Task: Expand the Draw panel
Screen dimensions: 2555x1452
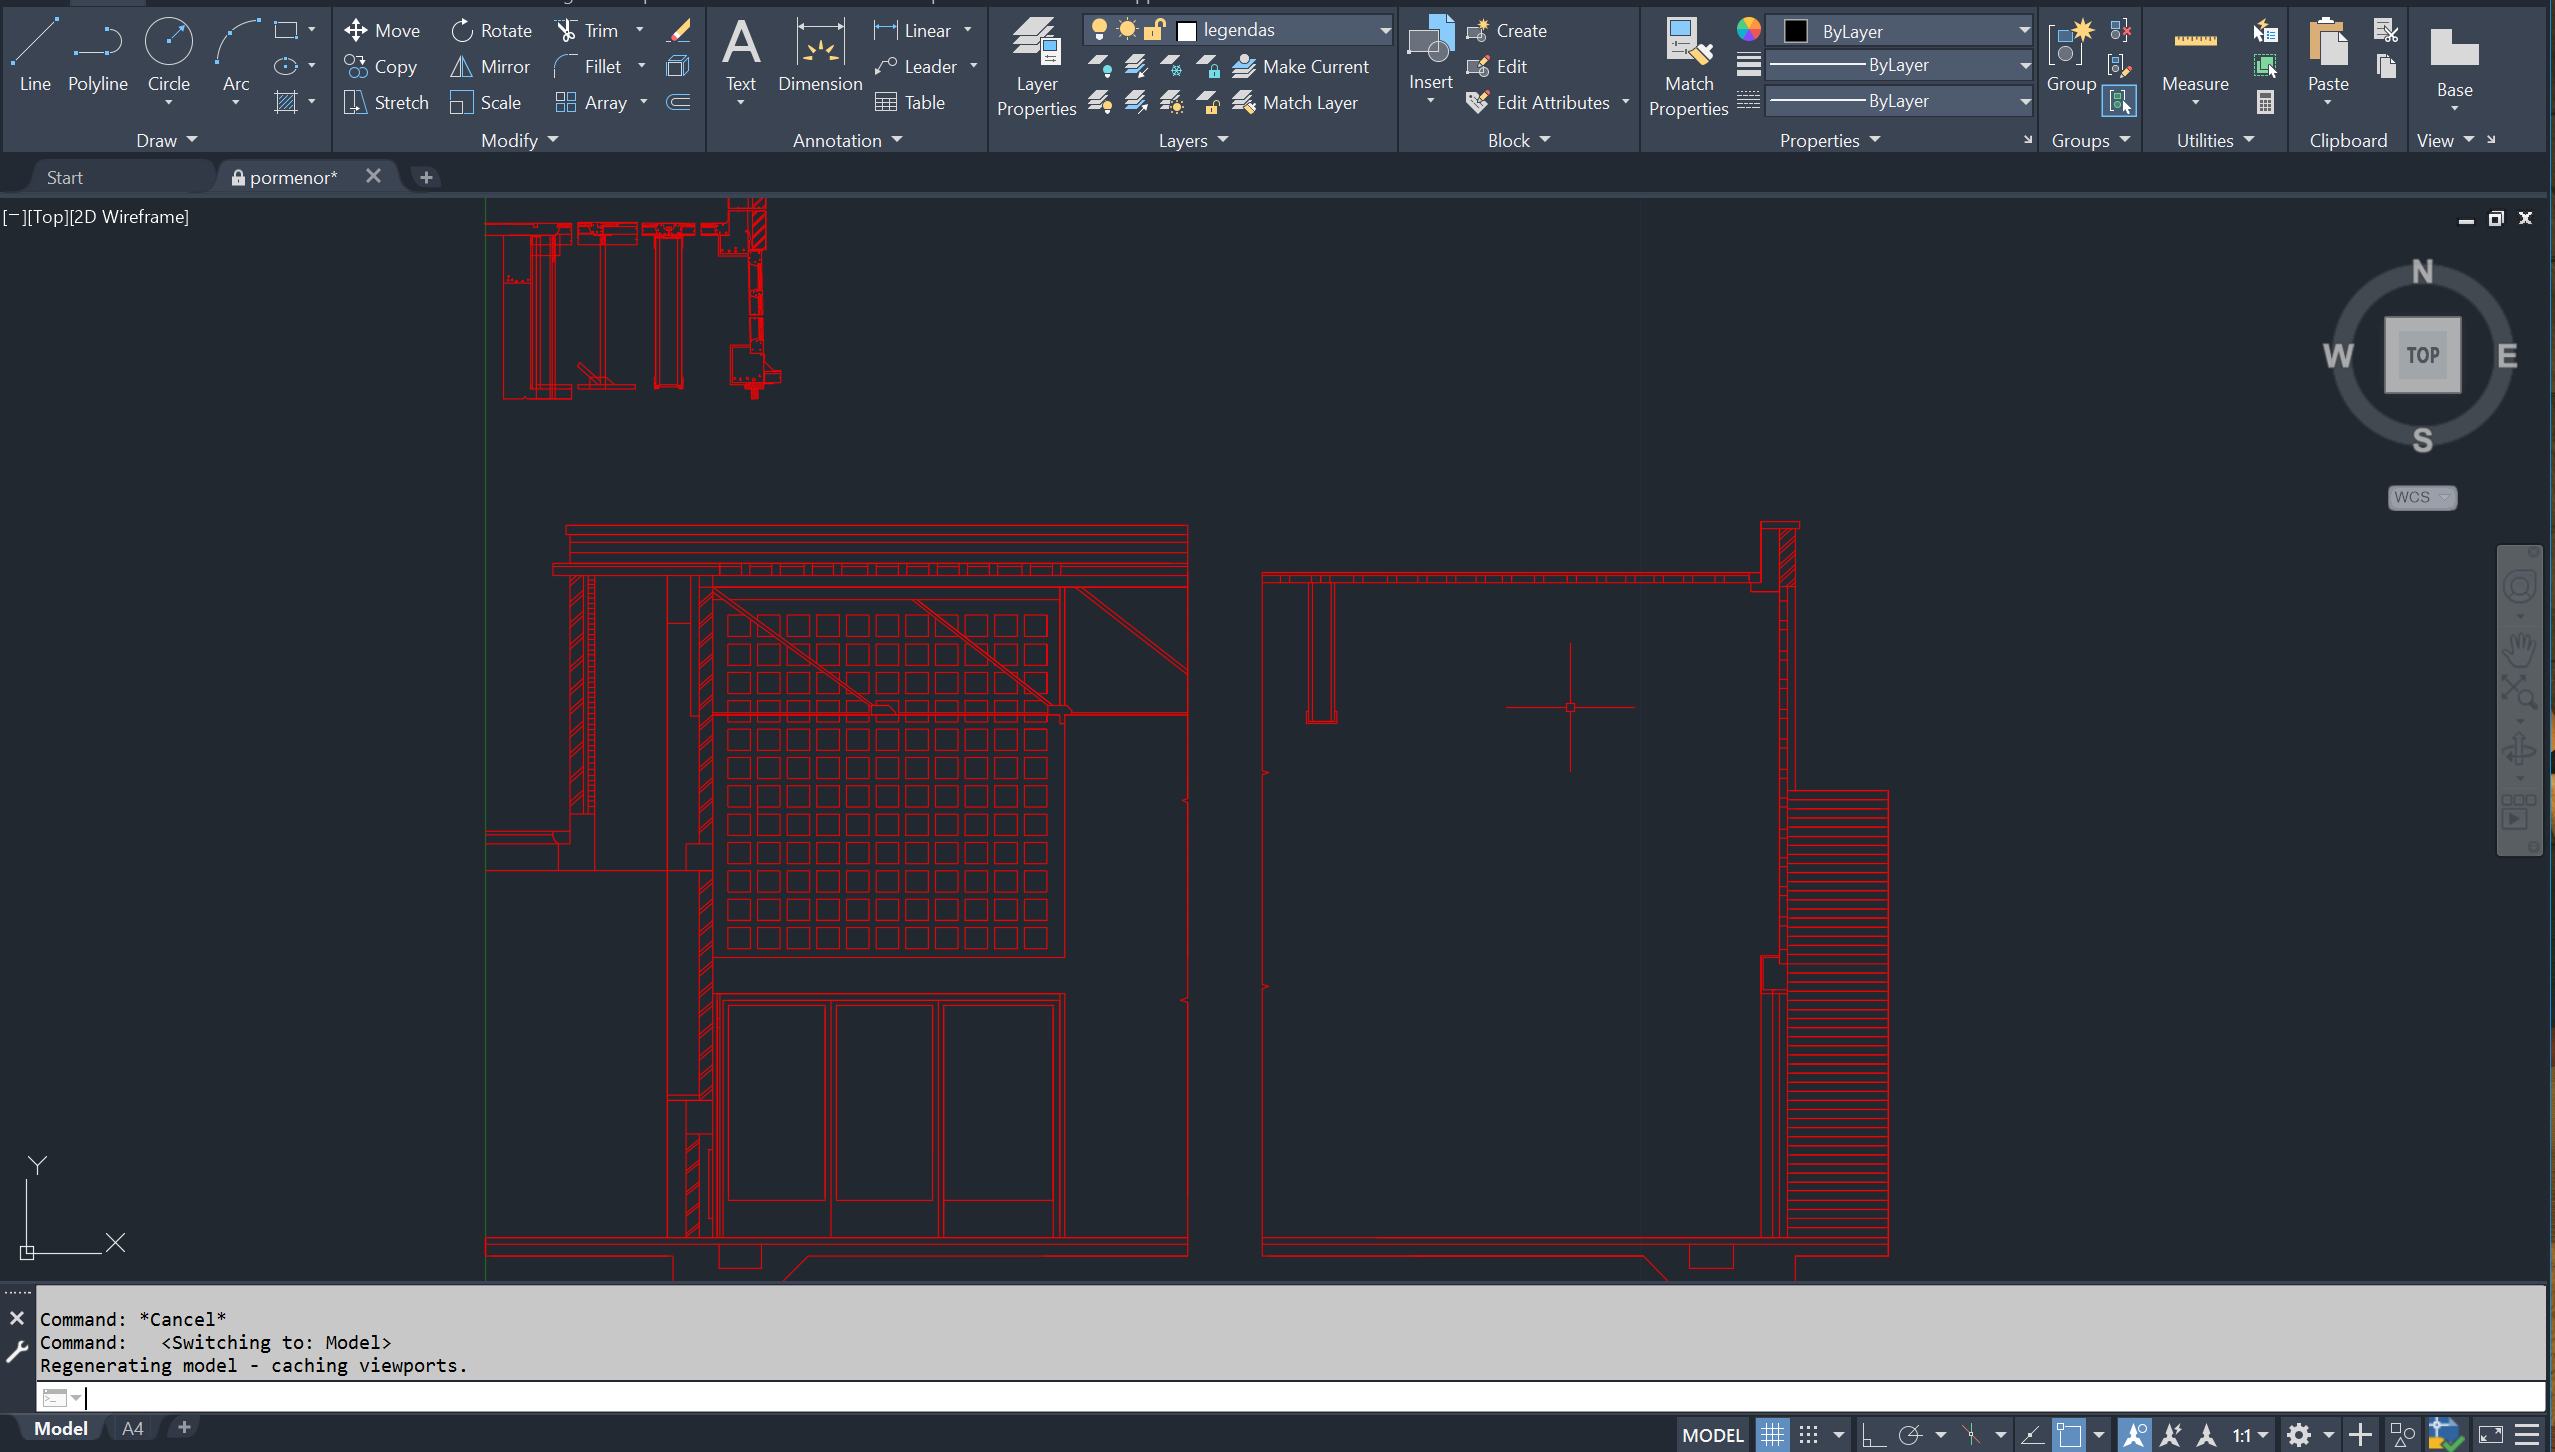Action: pyautogui.click(x=166, y=140)
